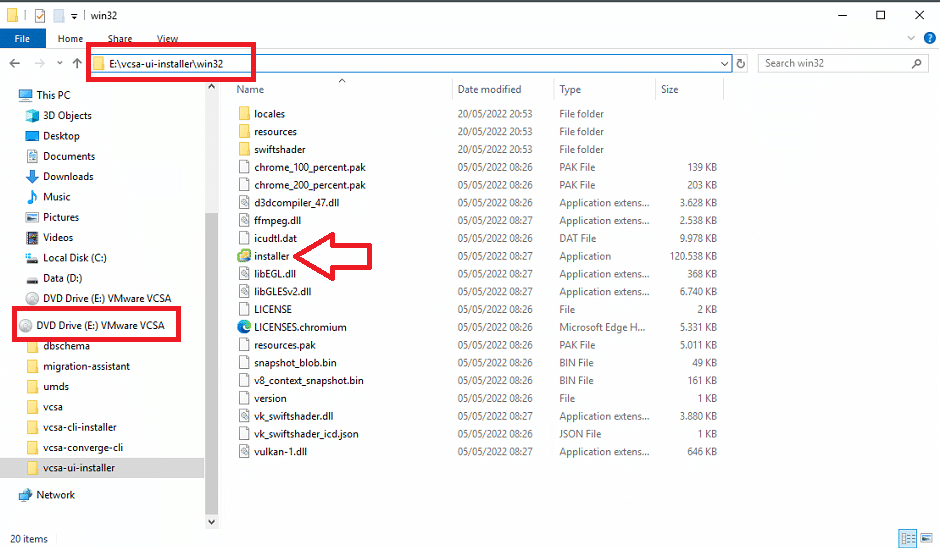Open the installer application file
This screenshot has width=940, height=548.
(x=272, y=256)
